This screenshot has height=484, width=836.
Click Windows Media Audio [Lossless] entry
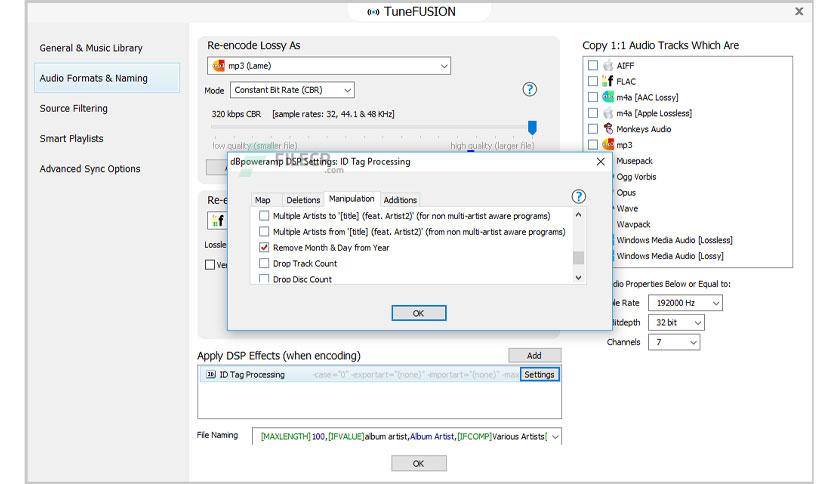click(674, 240)
